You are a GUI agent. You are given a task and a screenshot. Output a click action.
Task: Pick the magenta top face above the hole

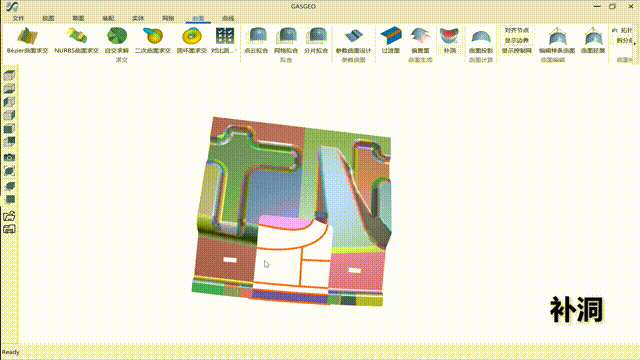pyautogui.click(x=285, y=222)
